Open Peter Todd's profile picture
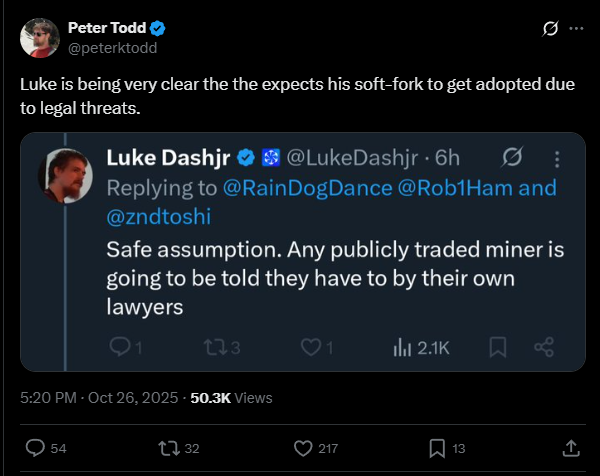 click(39, 37)
